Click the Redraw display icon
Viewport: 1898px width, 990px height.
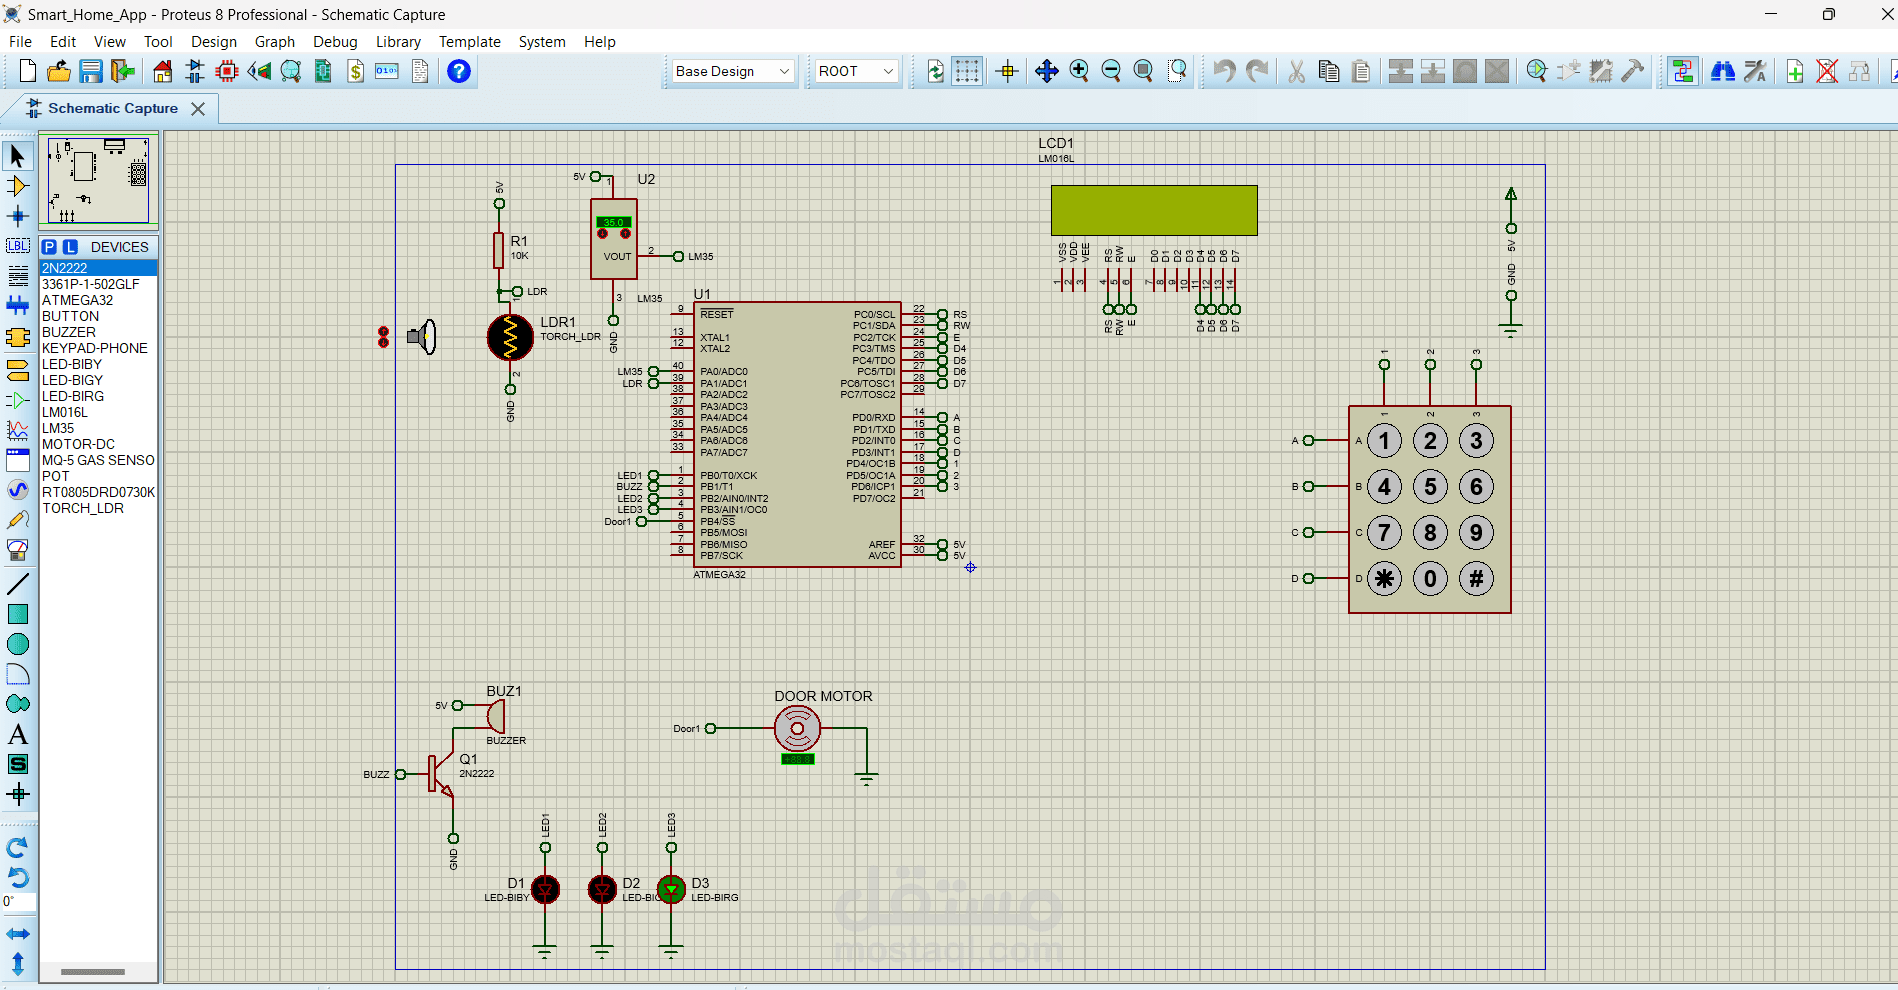935,71
